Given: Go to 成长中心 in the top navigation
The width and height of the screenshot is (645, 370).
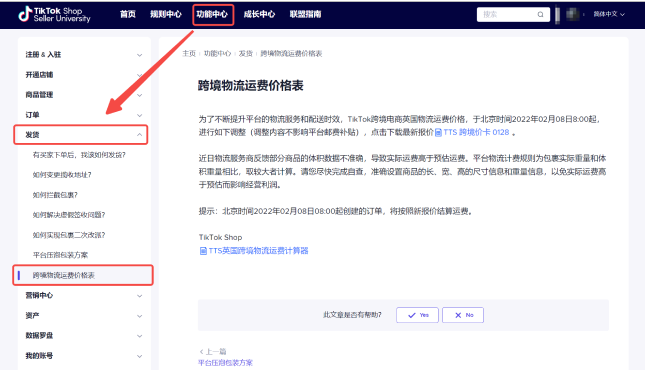Looking at the screenshot, I should pos(259,14).
